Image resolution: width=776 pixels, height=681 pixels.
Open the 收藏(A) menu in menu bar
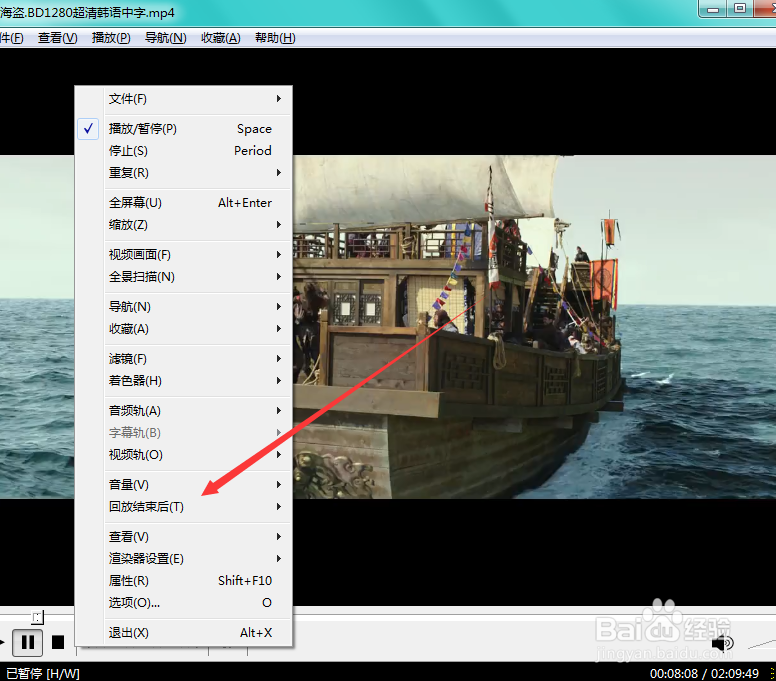click(221, 38)
